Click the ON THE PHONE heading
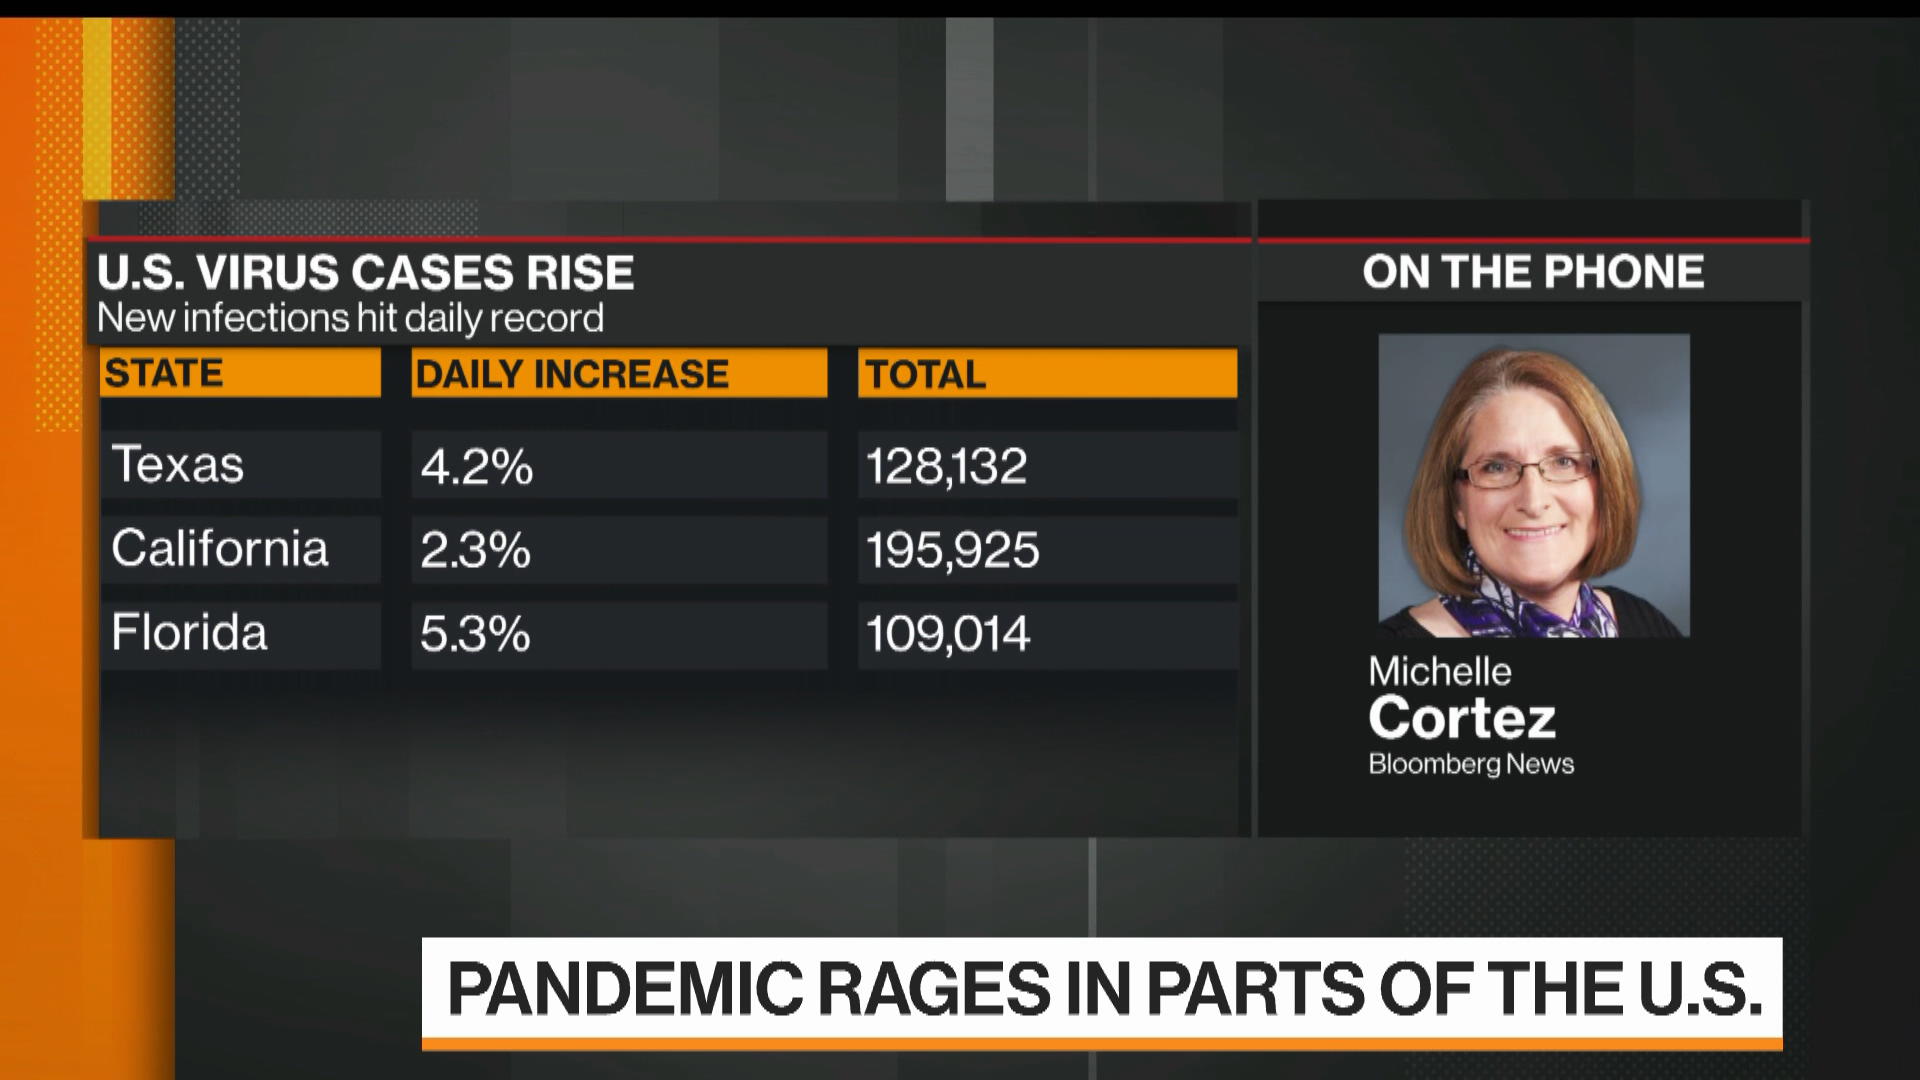Screen dimensions: 1920x1080 [1533, 272]
